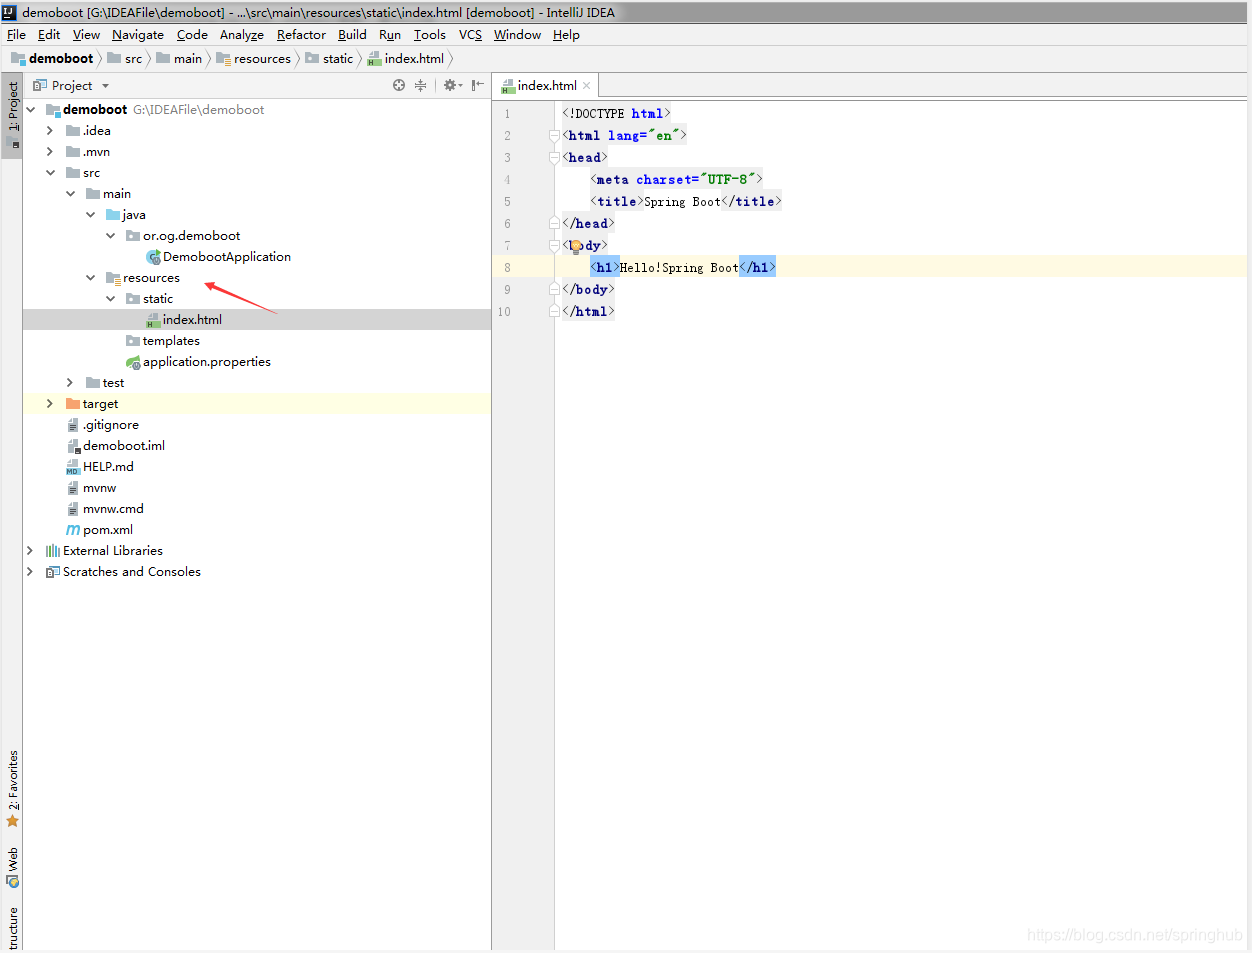Viewport: 1252px width, 953px height.
Task: Collapse the main folder
Action: click(x=70, y=194)
